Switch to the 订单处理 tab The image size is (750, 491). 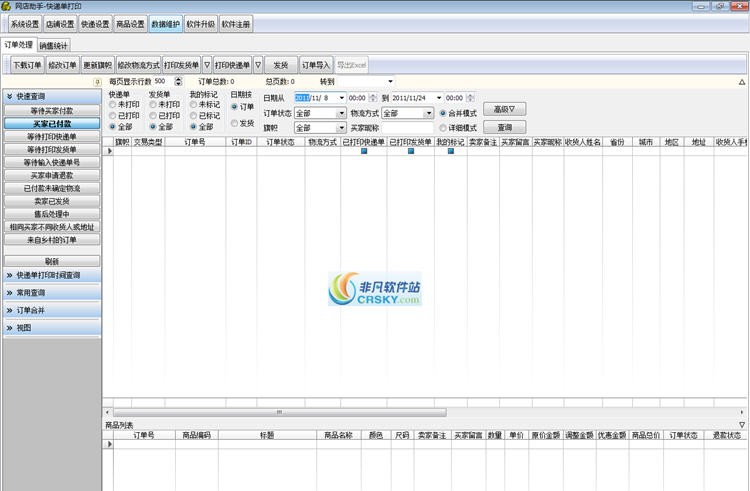click(19, 45)
